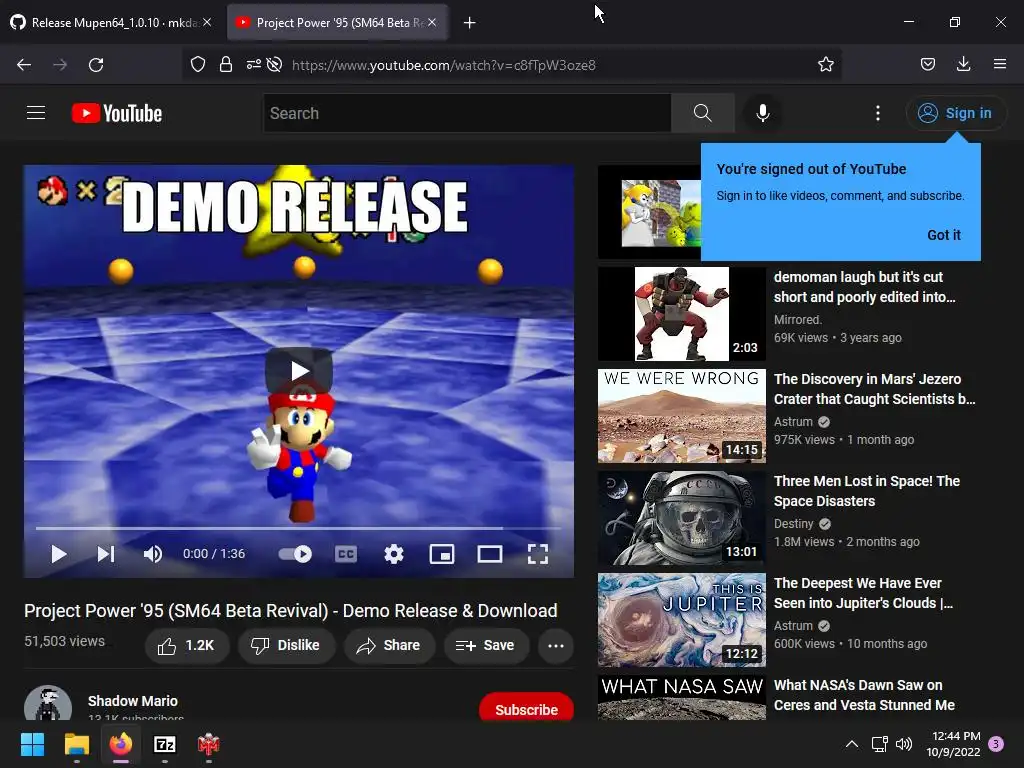
Task: Click the search magnifier button
Action: point(703,113)
